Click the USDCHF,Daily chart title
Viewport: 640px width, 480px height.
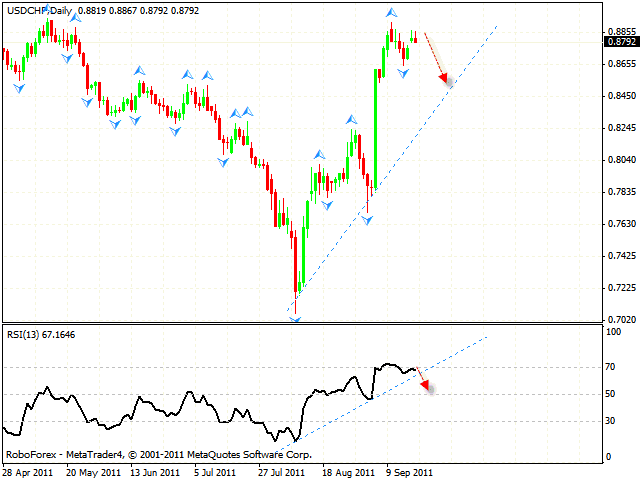point(36,9)
